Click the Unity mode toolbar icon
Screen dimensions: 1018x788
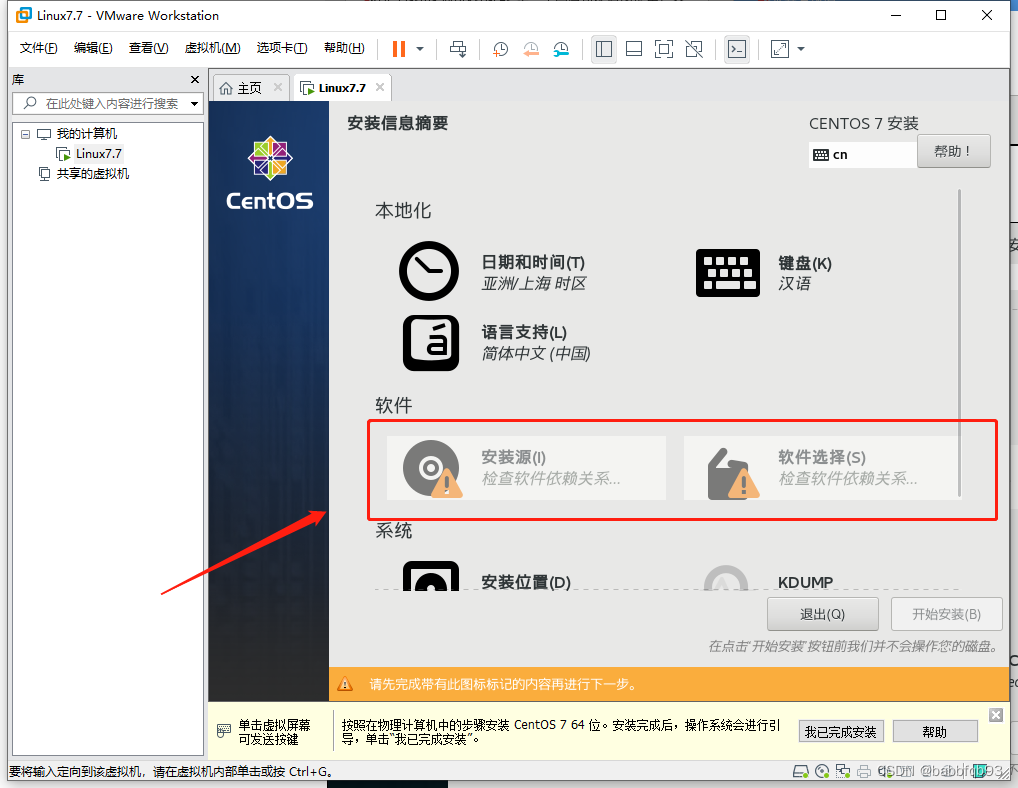694,49
